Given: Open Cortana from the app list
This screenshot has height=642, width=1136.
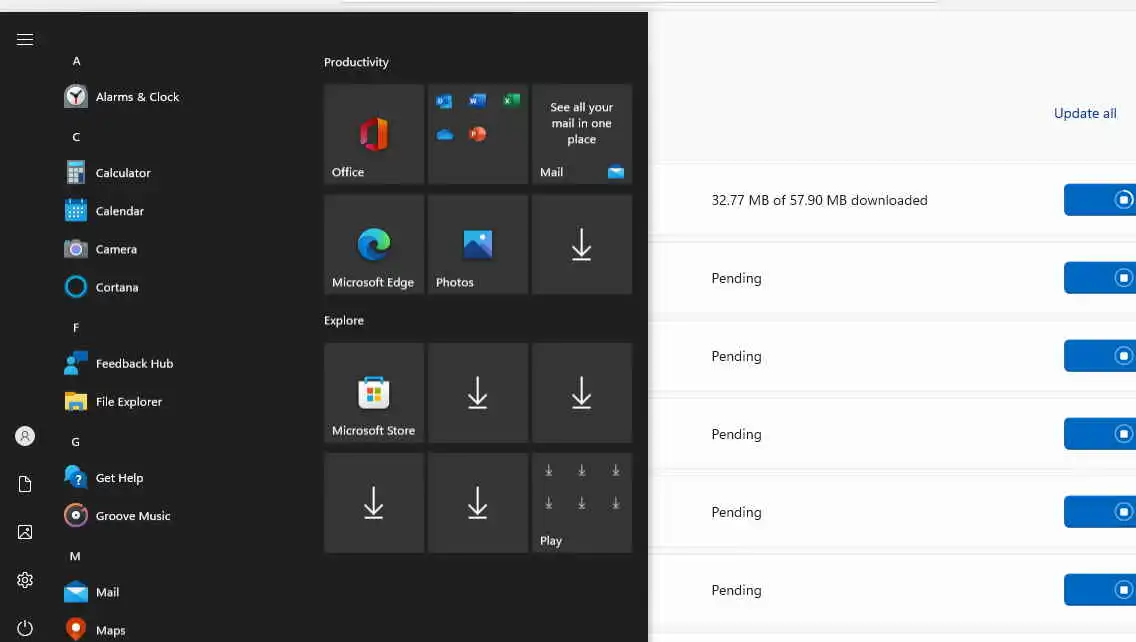Looking at the screenshot, I should tap(101, 287).
